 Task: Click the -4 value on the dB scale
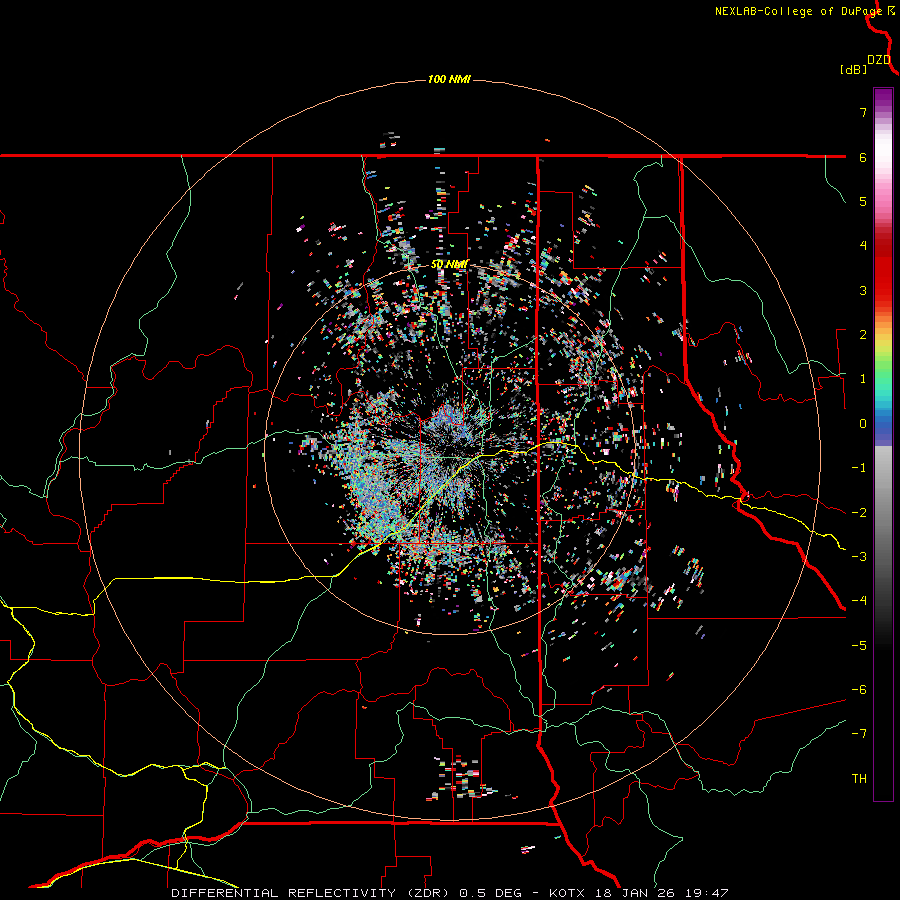[x=859, y=601]
